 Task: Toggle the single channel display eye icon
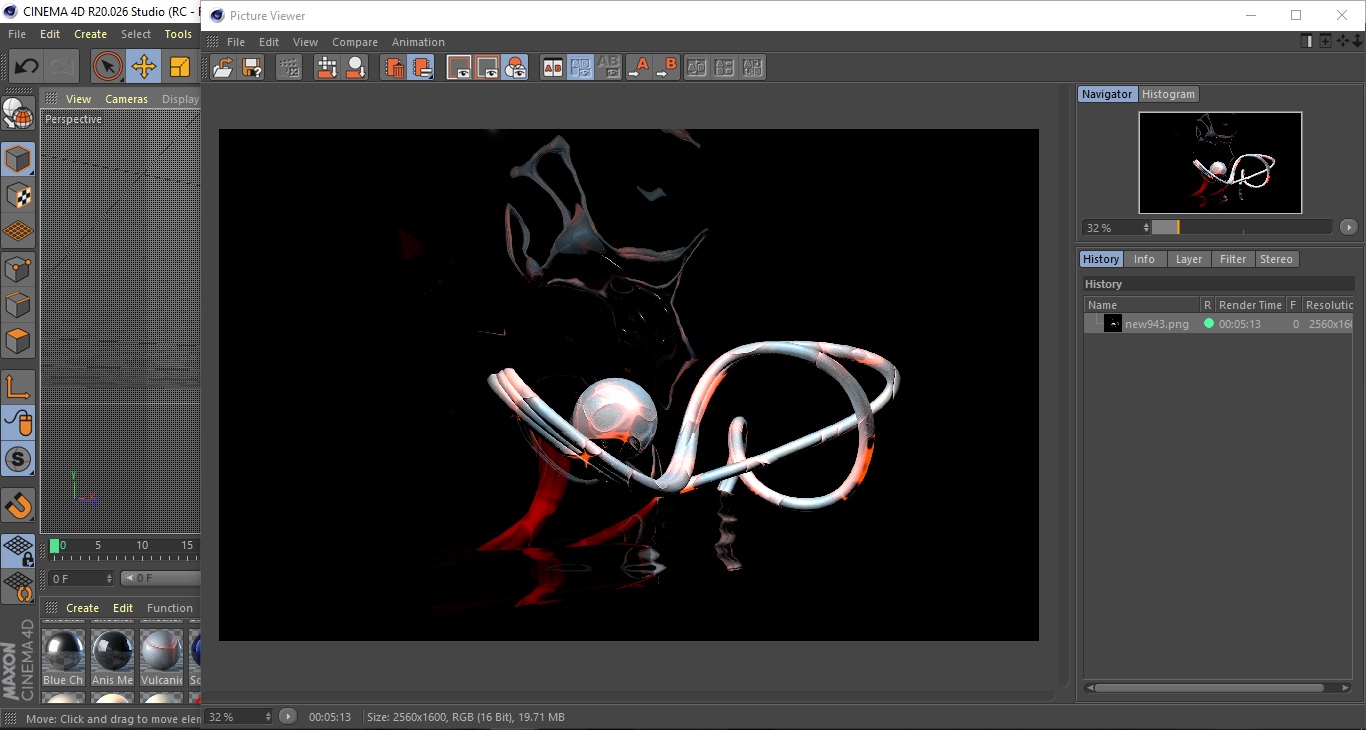459,68
